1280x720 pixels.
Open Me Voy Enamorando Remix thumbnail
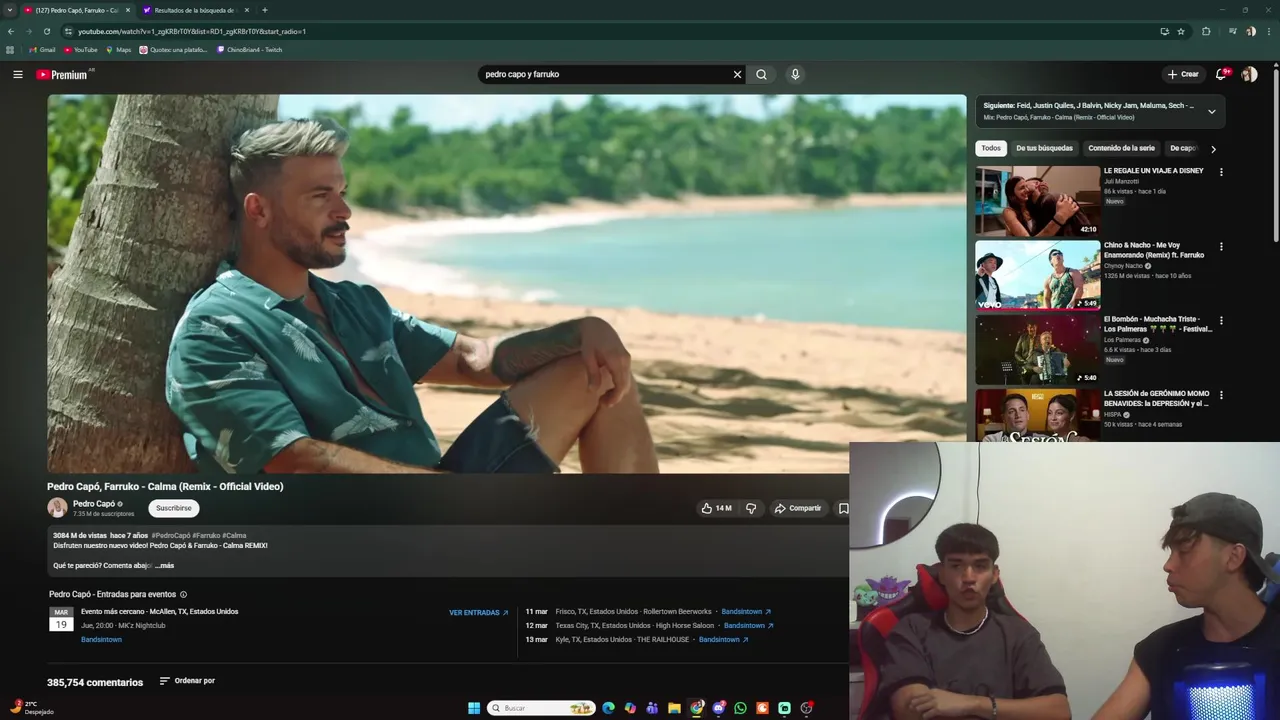[x=1037, y=275]
